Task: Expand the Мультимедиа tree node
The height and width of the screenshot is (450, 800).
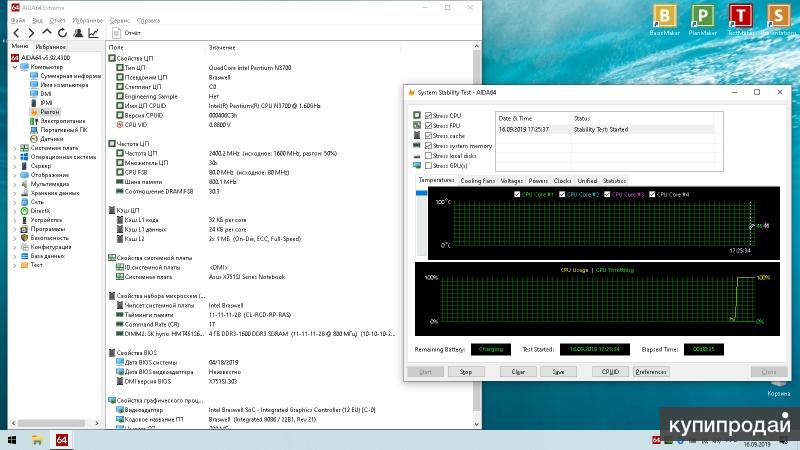Action: (x=15, y=184)
